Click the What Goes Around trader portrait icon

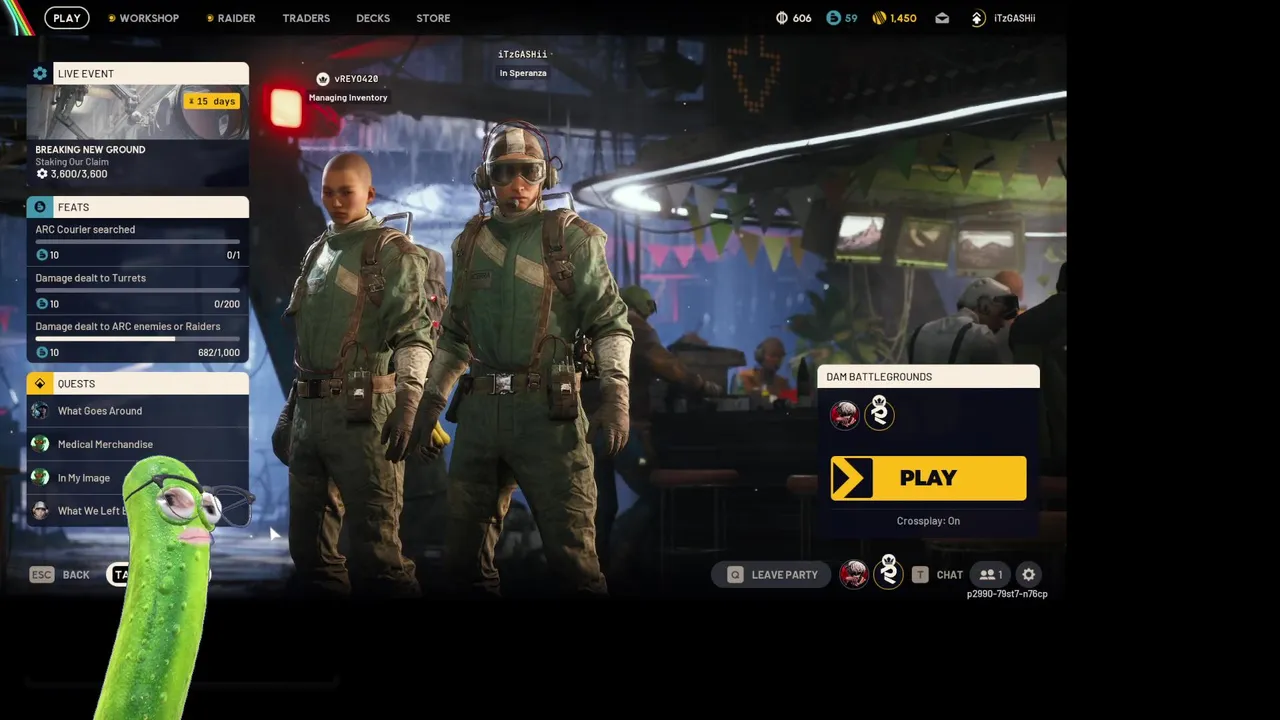coord(40,411)
